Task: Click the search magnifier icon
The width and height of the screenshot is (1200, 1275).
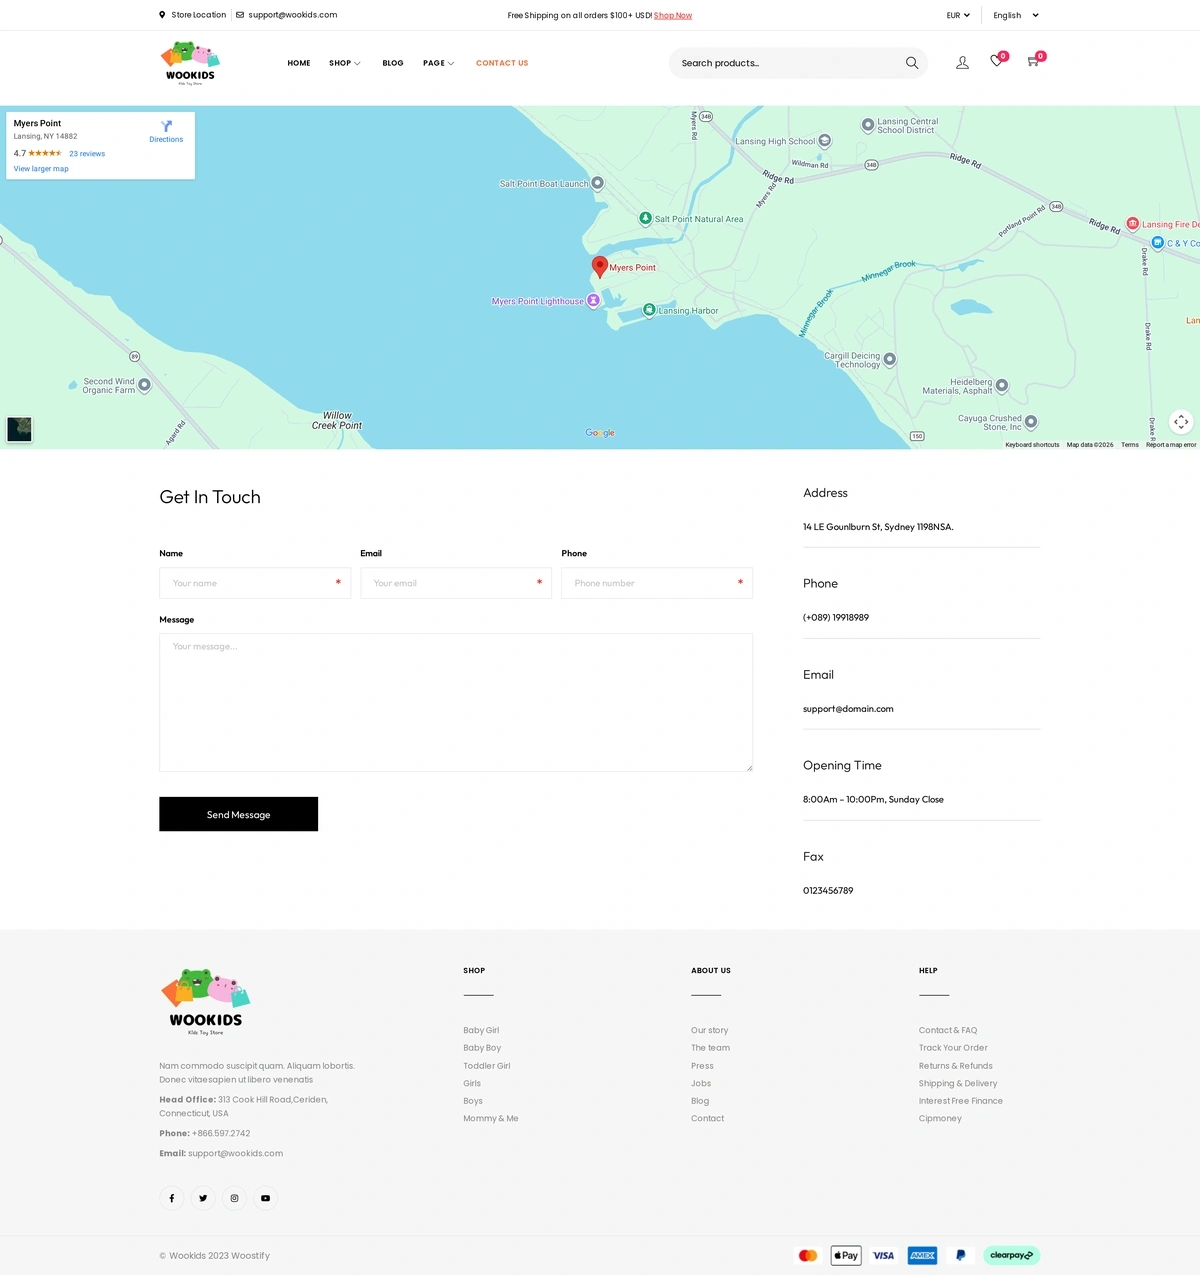Action: click(x=911, y=63)
